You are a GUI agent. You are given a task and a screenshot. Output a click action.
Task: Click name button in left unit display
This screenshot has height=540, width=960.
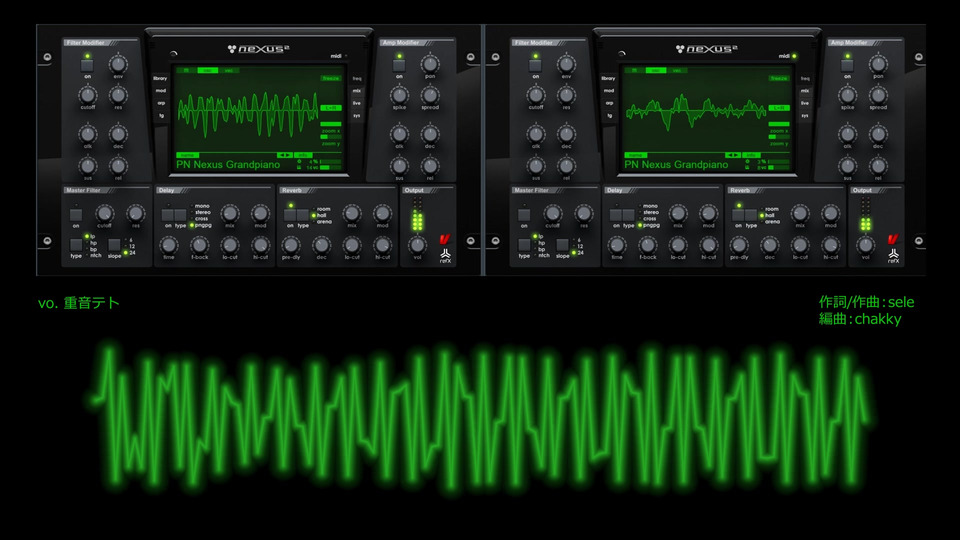tap(187, 156)
